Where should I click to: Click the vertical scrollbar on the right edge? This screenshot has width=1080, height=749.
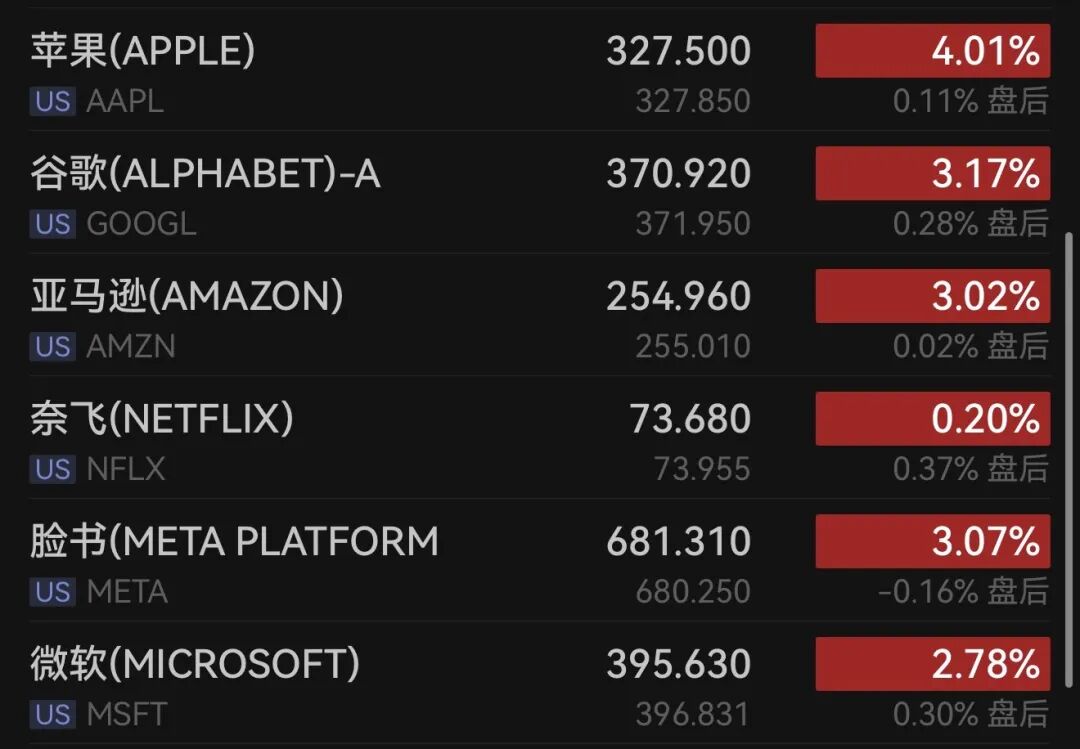click(x=1069, y=459)
